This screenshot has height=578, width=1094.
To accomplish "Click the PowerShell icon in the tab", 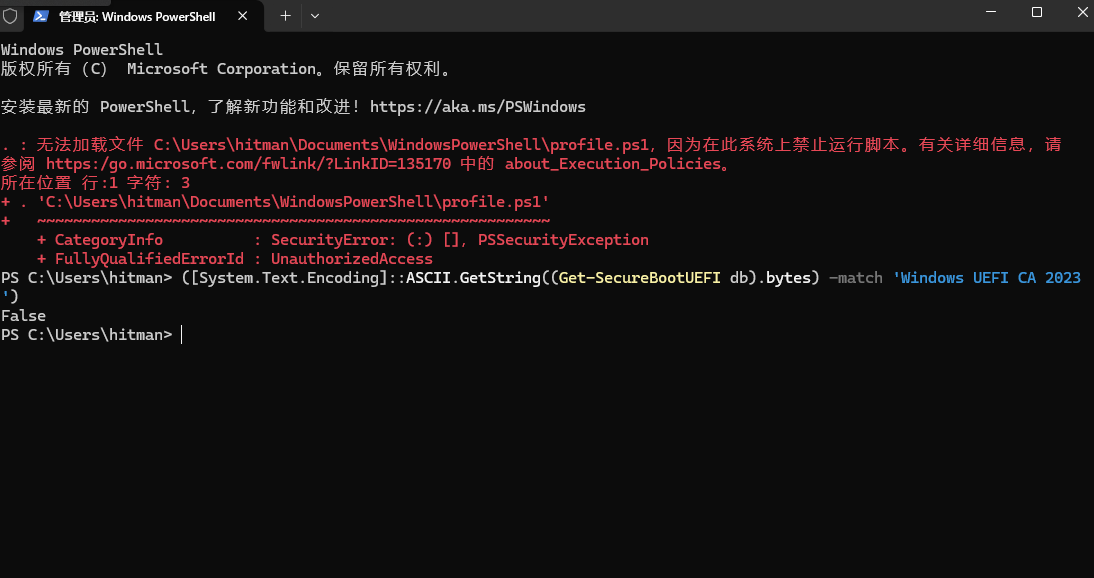I will [x=41, y=16].
